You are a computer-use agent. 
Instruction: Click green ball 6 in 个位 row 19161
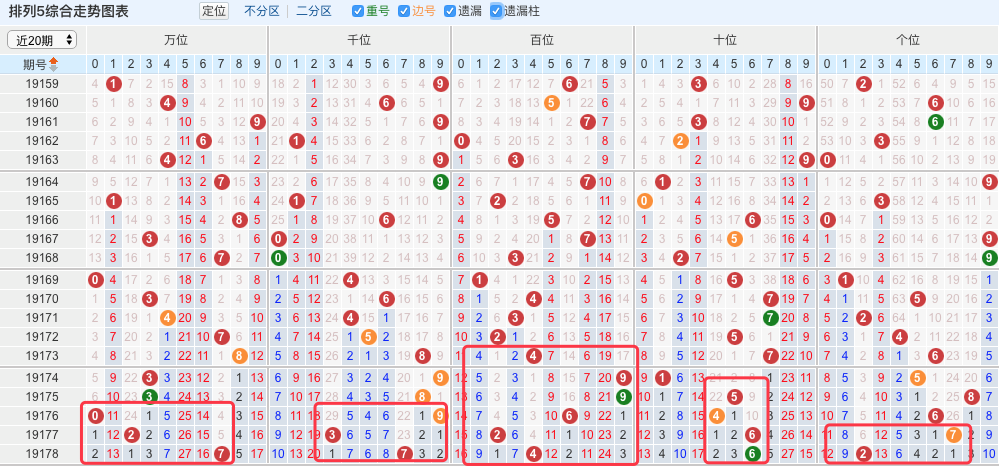pyautogui.click(x=935, y=122)
